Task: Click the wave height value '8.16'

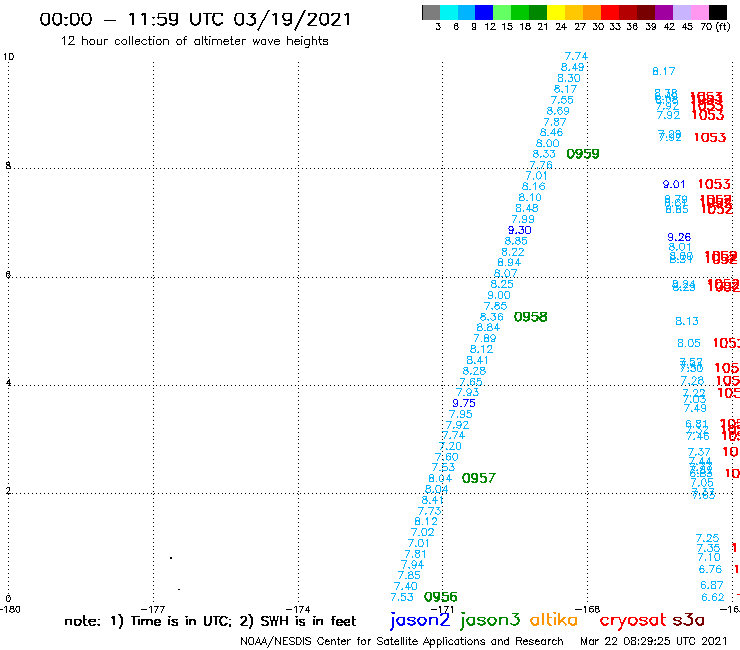Action: (x=534, y=186)
